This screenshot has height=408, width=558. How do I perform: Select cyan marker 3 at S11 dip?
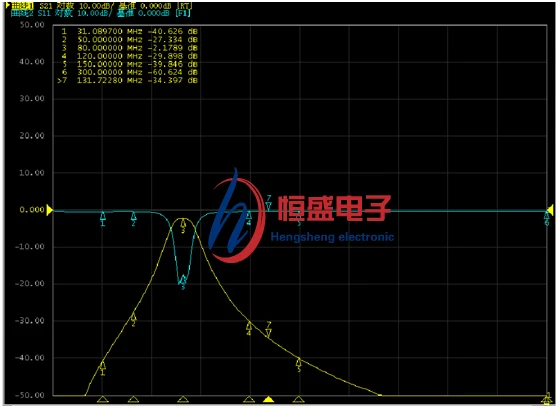(x=183, y=282)
